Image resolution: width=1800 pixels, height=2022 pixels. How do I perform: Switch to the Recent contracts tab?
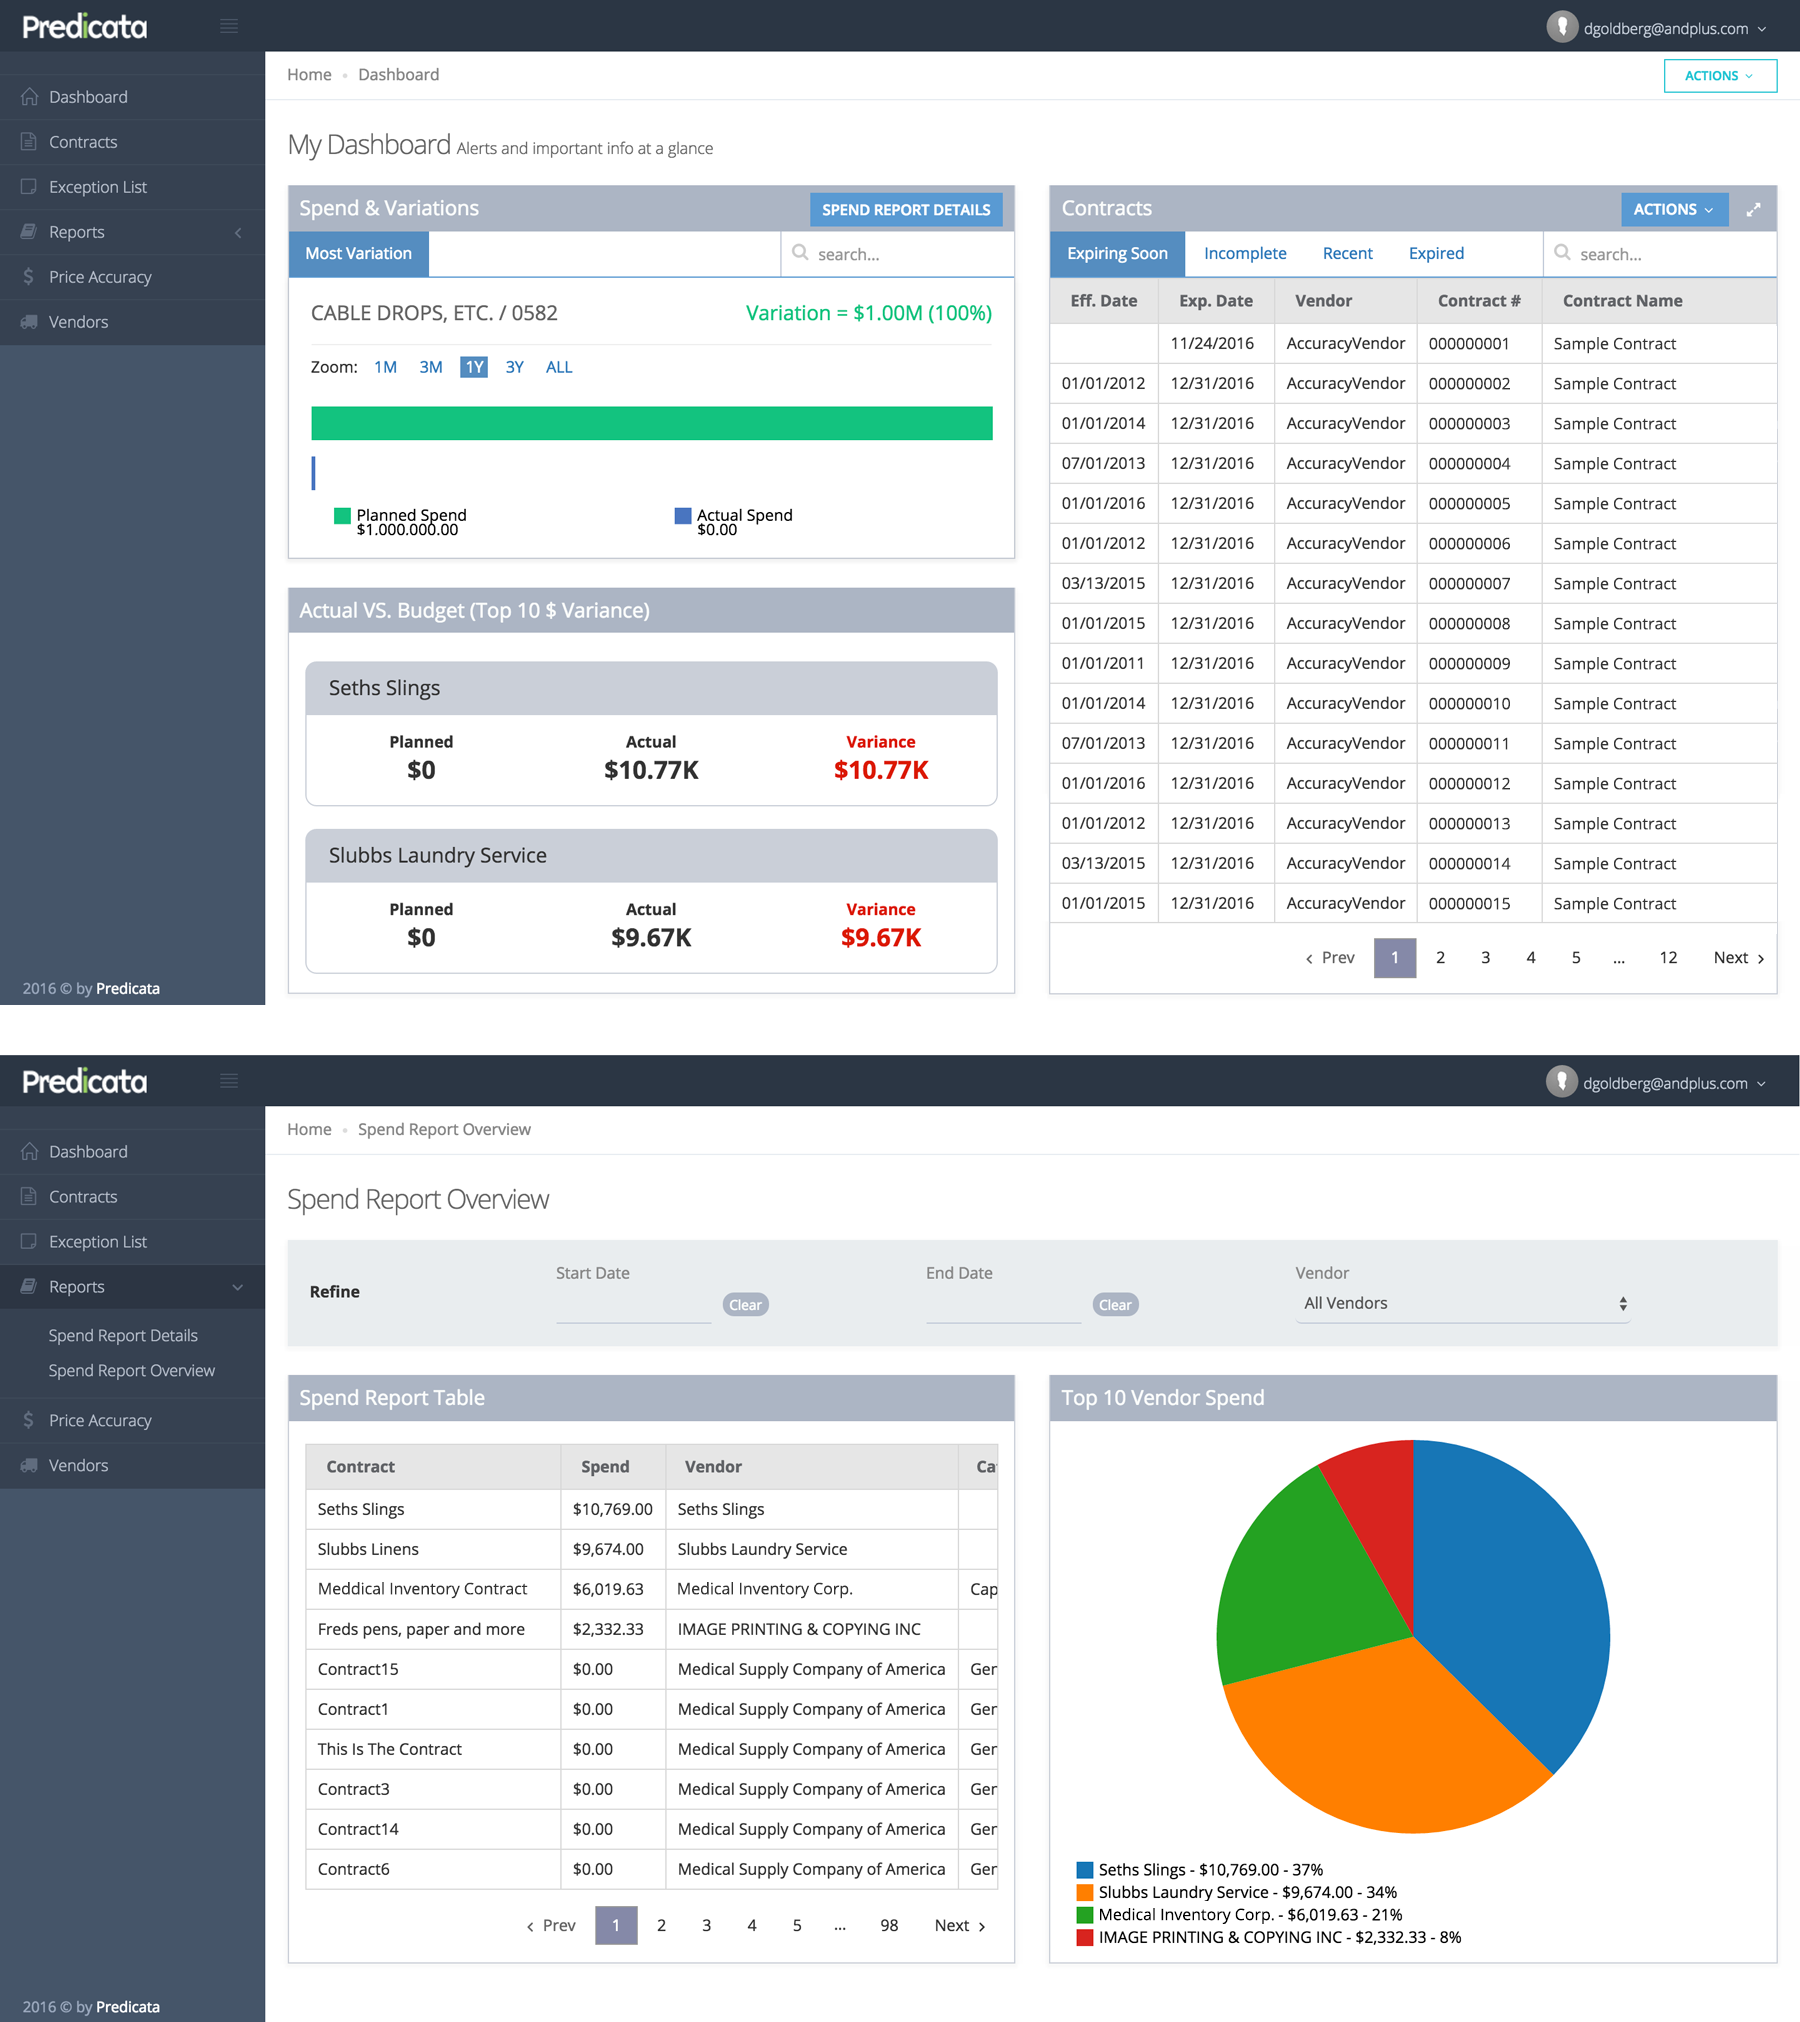(x=1347, y=254)
